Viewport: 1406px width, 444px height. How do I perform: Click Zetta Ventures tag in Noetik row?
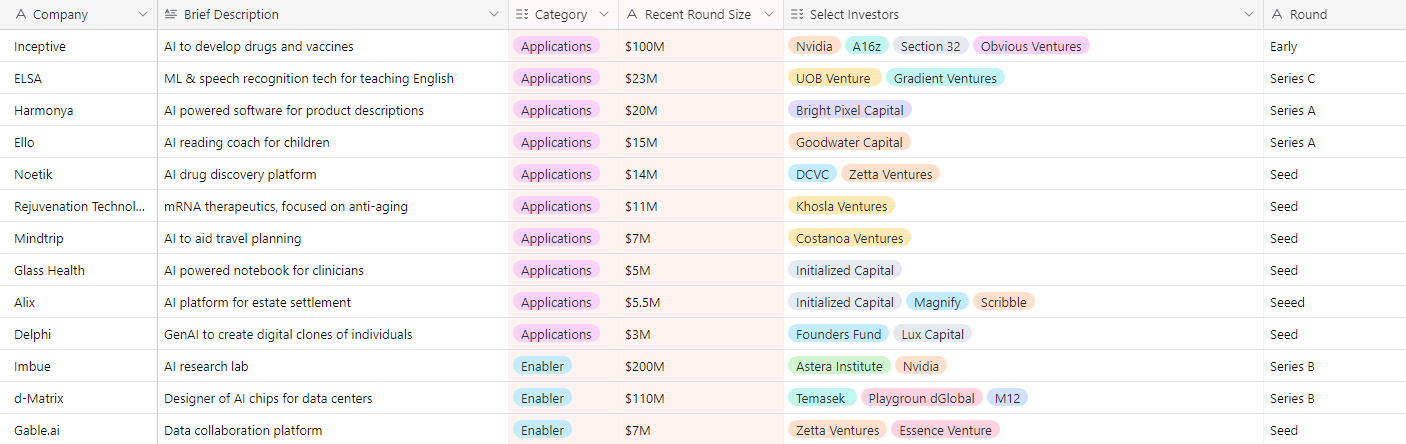890,174
